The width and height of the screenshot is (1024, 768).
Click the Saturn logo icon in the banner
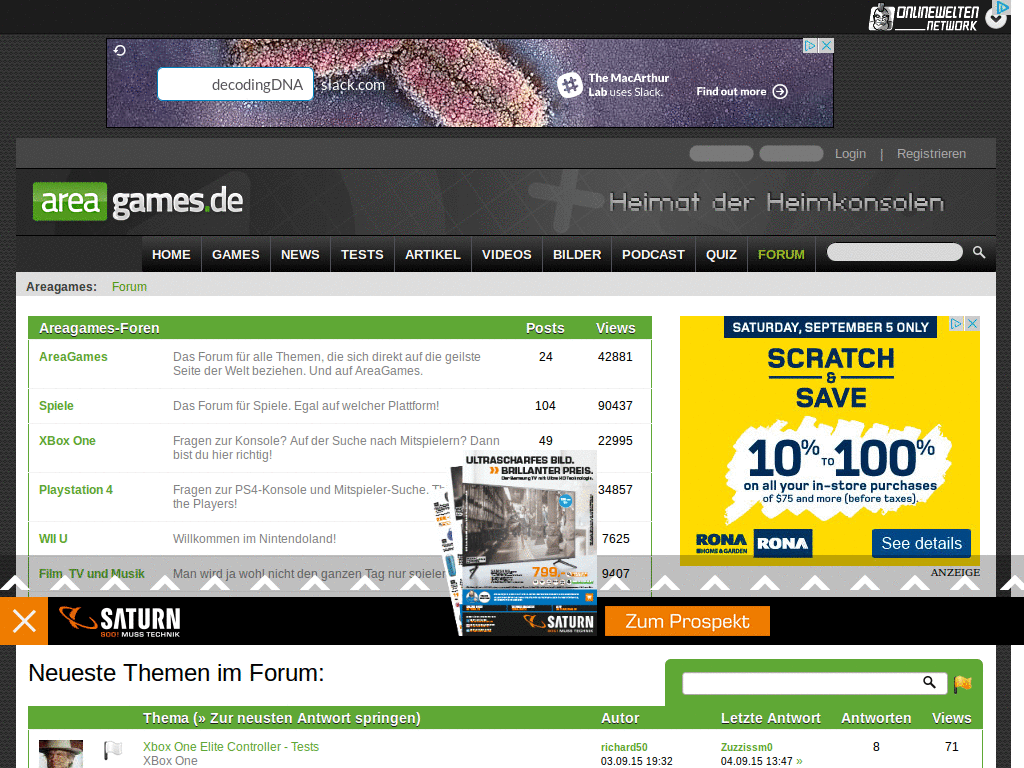tap(73, 620)
